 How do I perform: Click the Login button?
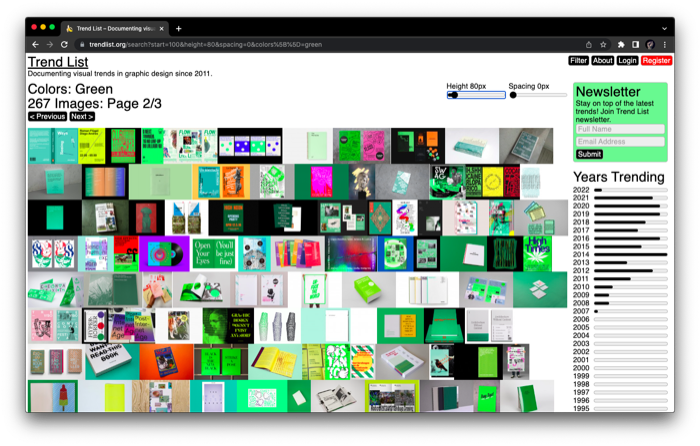coord(627,61)
